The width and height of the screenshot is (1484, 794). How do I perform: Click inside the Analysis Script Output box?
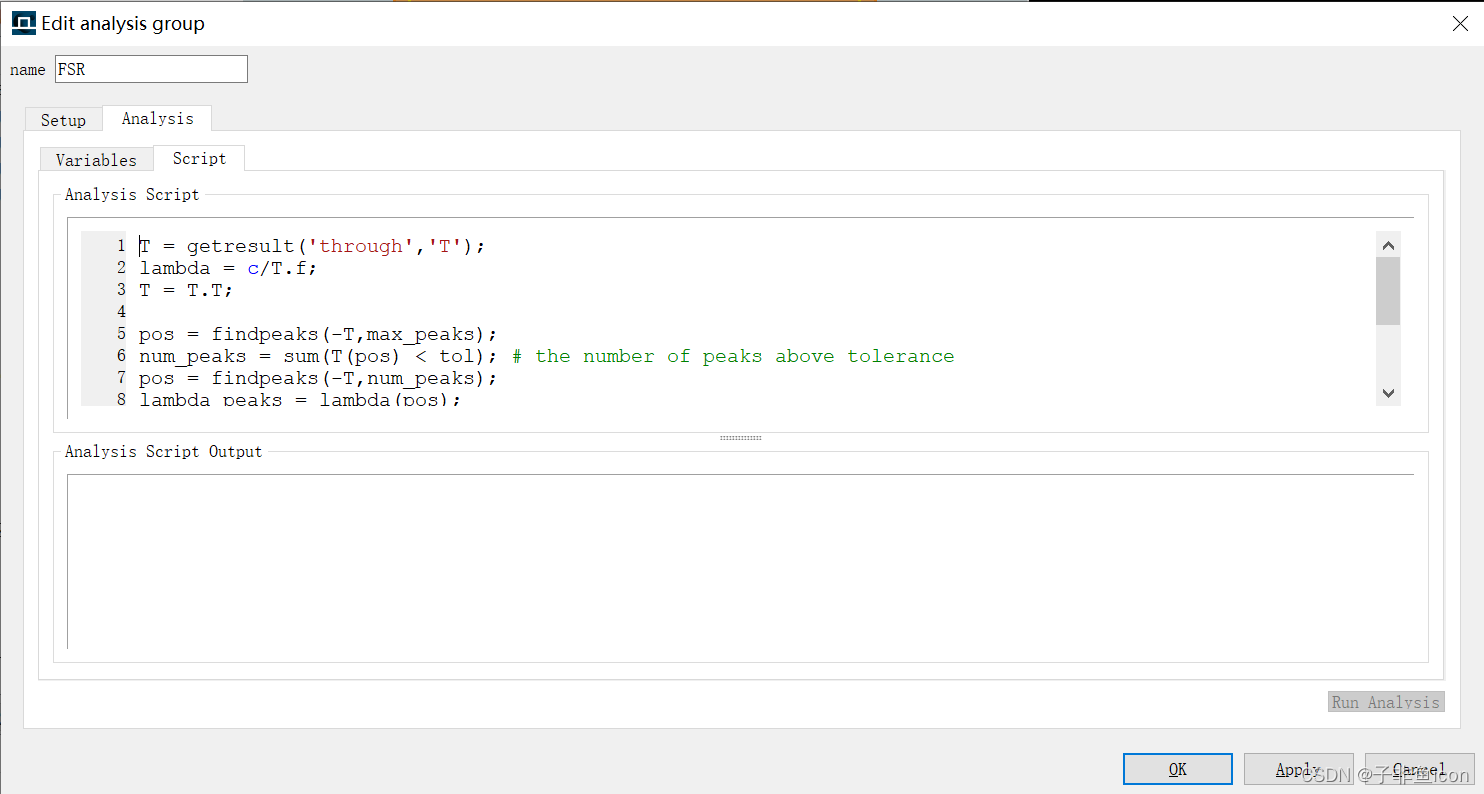[x=740, y=562]
